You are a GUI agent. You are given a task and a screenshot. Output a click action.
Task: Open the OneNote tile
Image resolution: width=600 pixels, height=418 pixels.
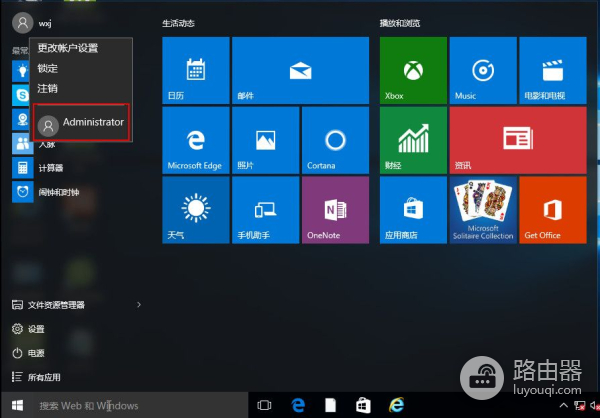click(x=334, y=210)
